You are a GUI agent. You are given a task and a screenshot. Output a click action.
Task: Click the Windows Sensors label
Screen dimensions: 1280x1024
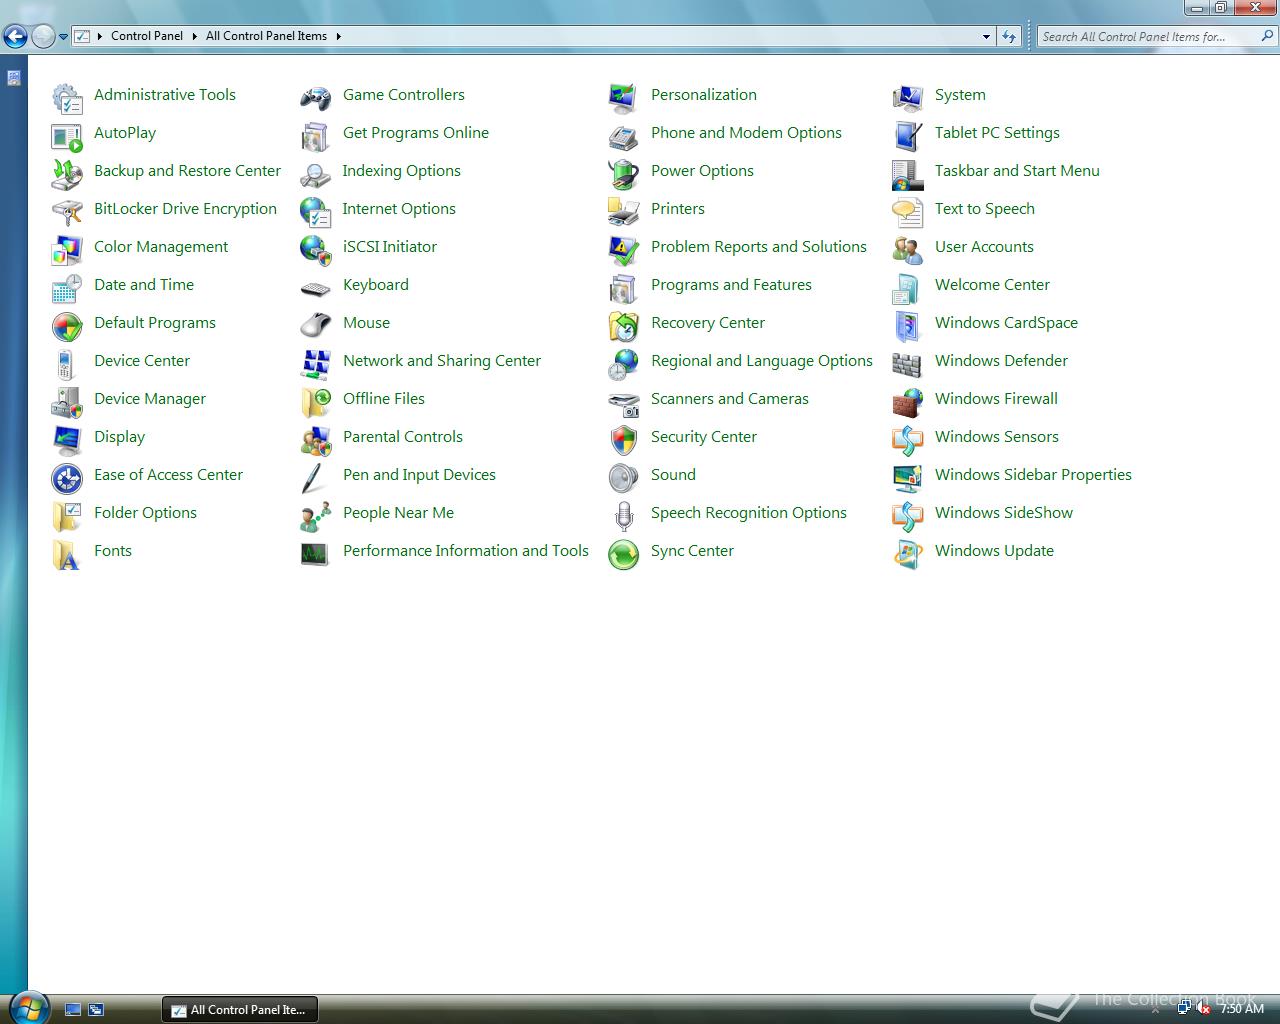[x=996, y=437]
